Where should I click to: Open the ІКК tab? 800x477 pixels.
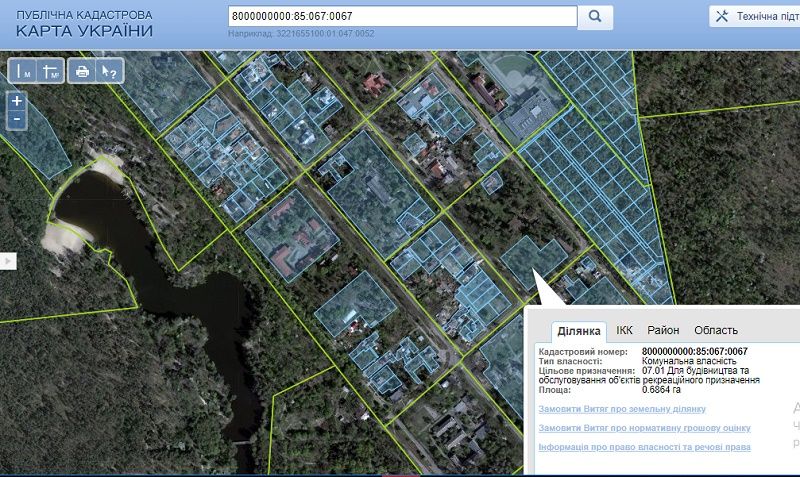coord(624,330)
